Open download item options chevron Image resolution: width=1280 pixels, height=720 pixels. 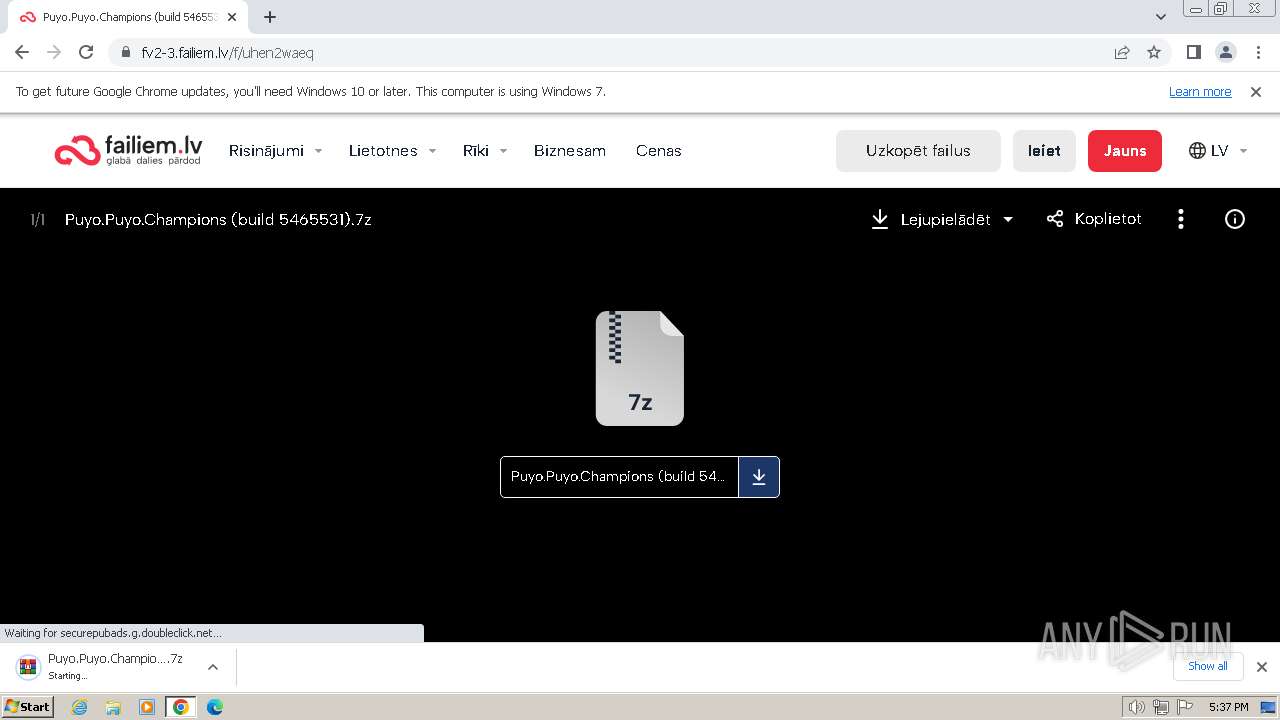click(x=212, y=667)
